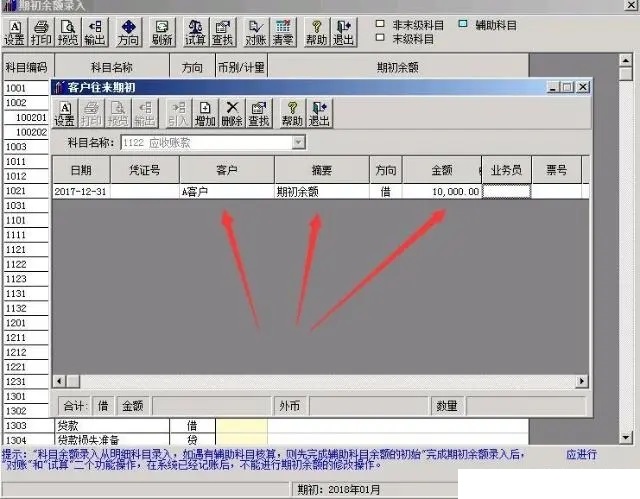Click 退出 exit in the main toolbar
This screenshot has width=640, height=499.
pos(343,32)
